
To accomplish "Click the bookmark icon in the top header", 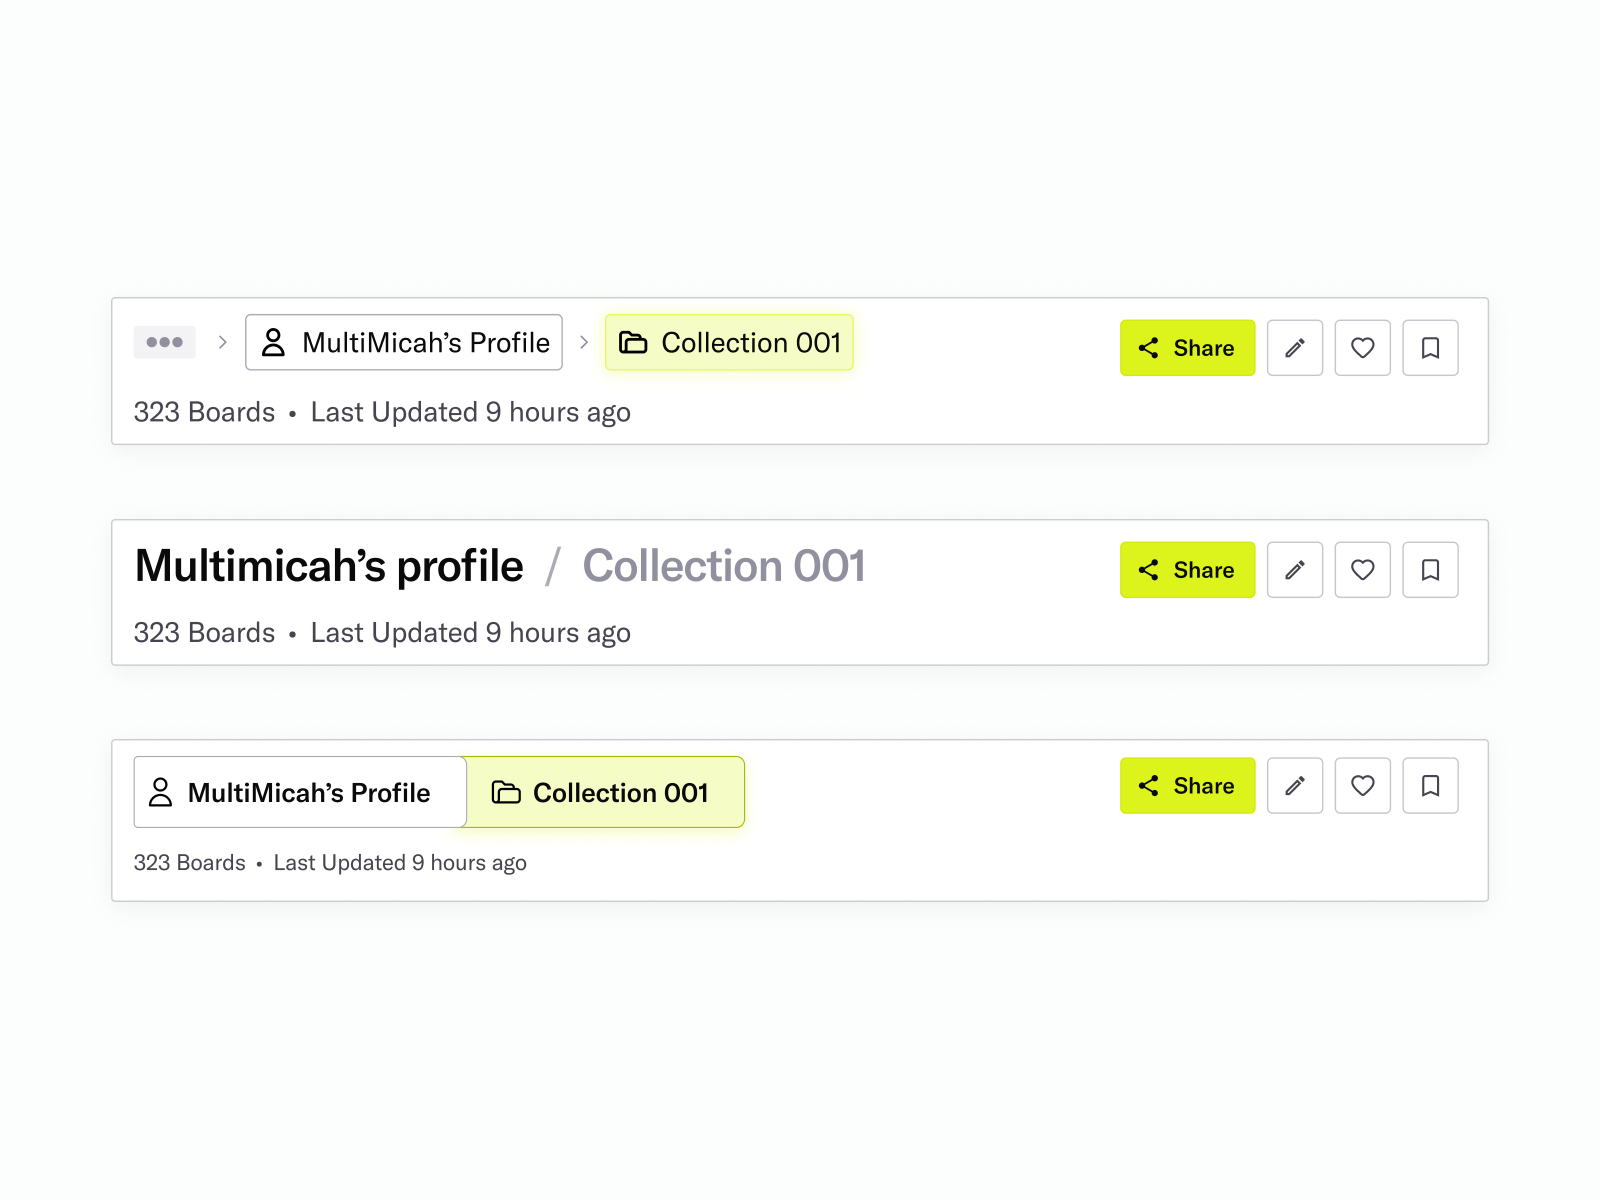I will pos(1430,348).
